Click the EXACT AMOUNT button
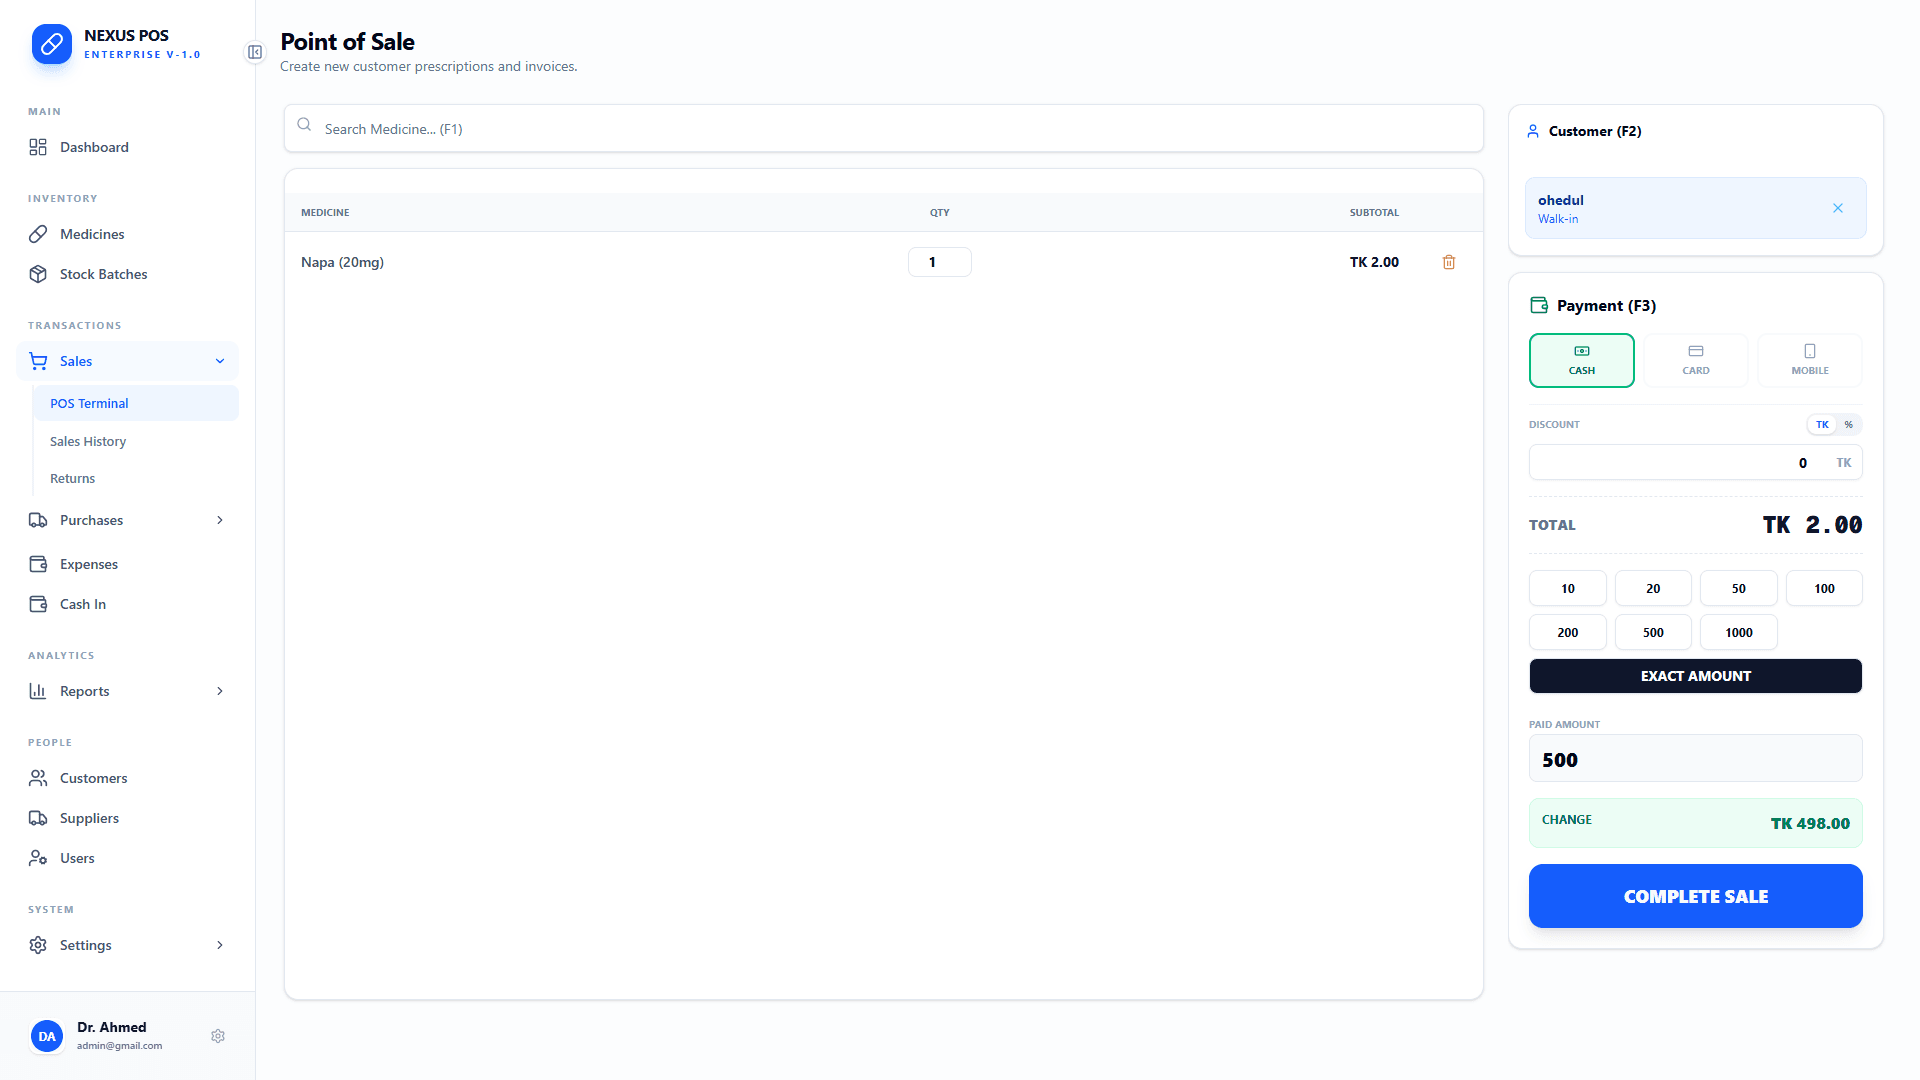1920x1080 pixels. click(x=1694, y=675)
